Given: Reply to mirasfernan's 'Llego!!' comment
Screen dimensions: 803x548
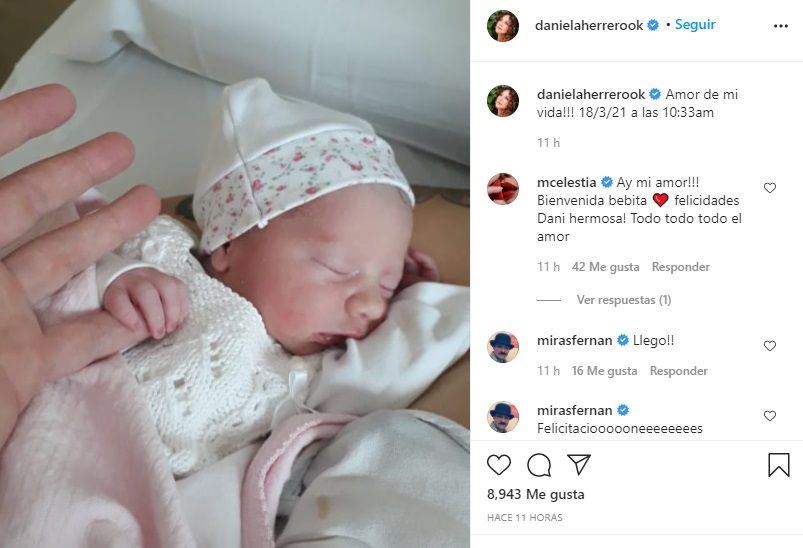Looking at the screenshot, I should click(x=679, y=371).
